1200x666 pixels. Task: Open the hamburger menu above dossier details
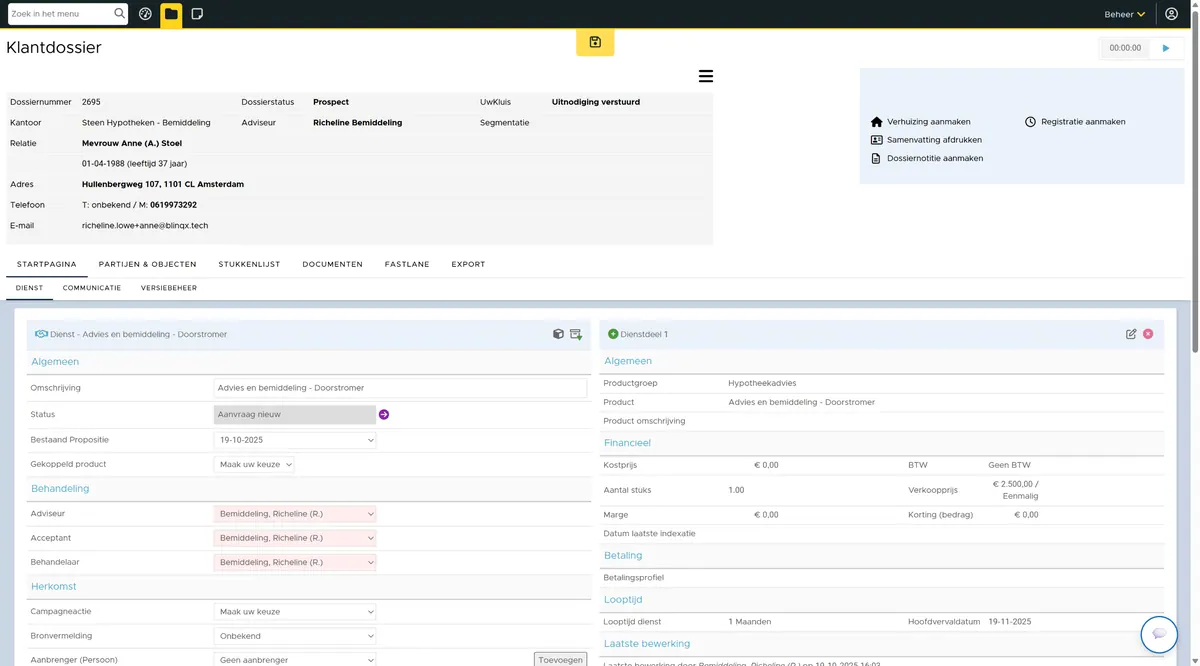[x=706, y=76]
